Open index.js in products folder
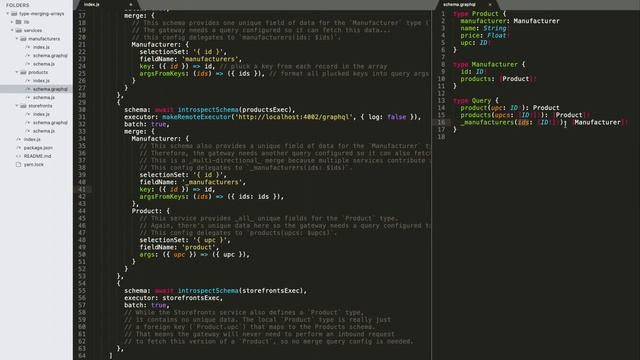This screenshot has width=640, height=360. [41, 81]
